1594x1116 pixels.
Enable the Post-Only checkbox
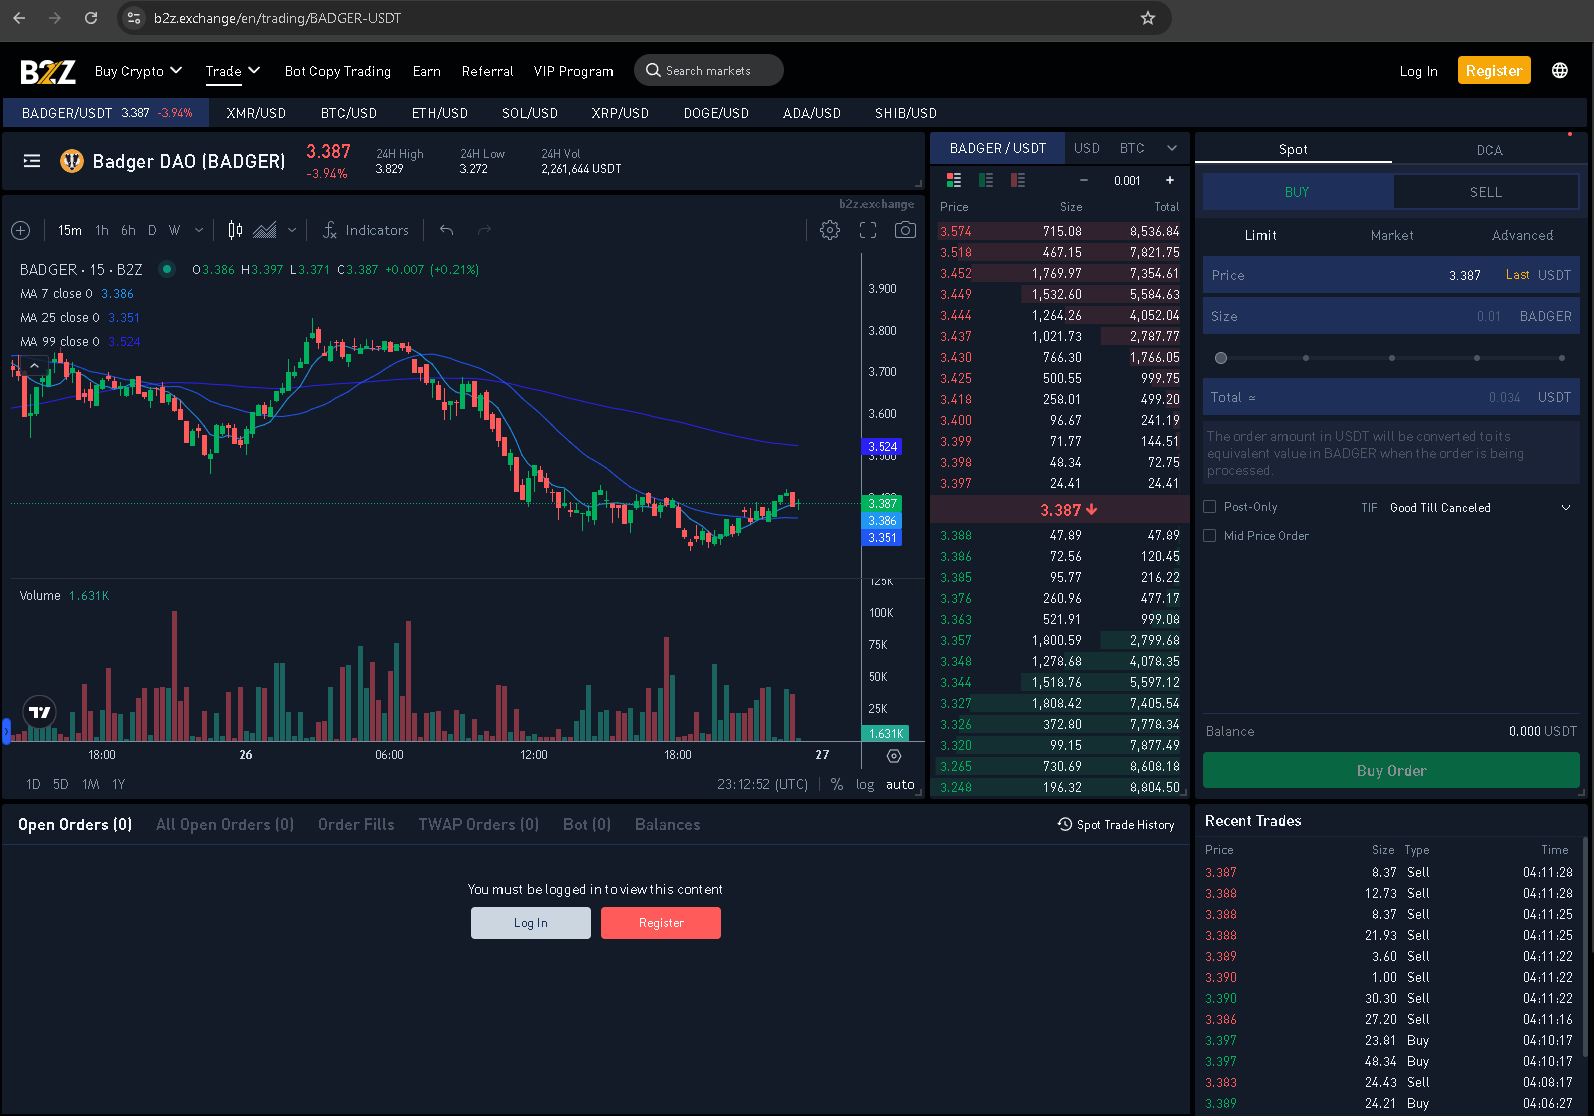(x=1210, y=507)
